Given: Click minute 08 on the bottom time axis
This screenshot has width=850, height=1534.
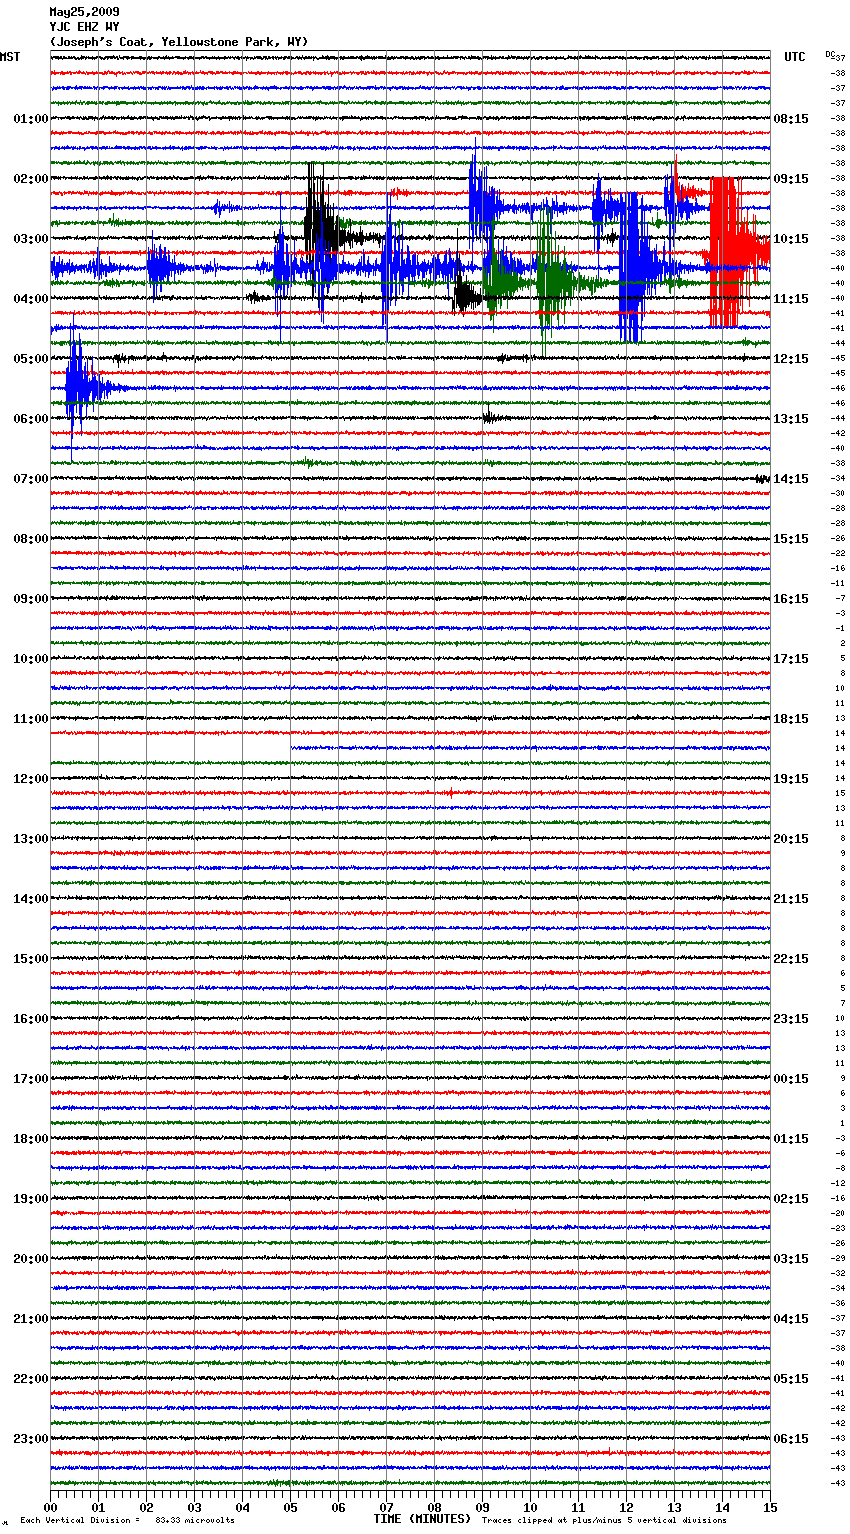Looking at the screenshot, I should [x=434, y=1507].
